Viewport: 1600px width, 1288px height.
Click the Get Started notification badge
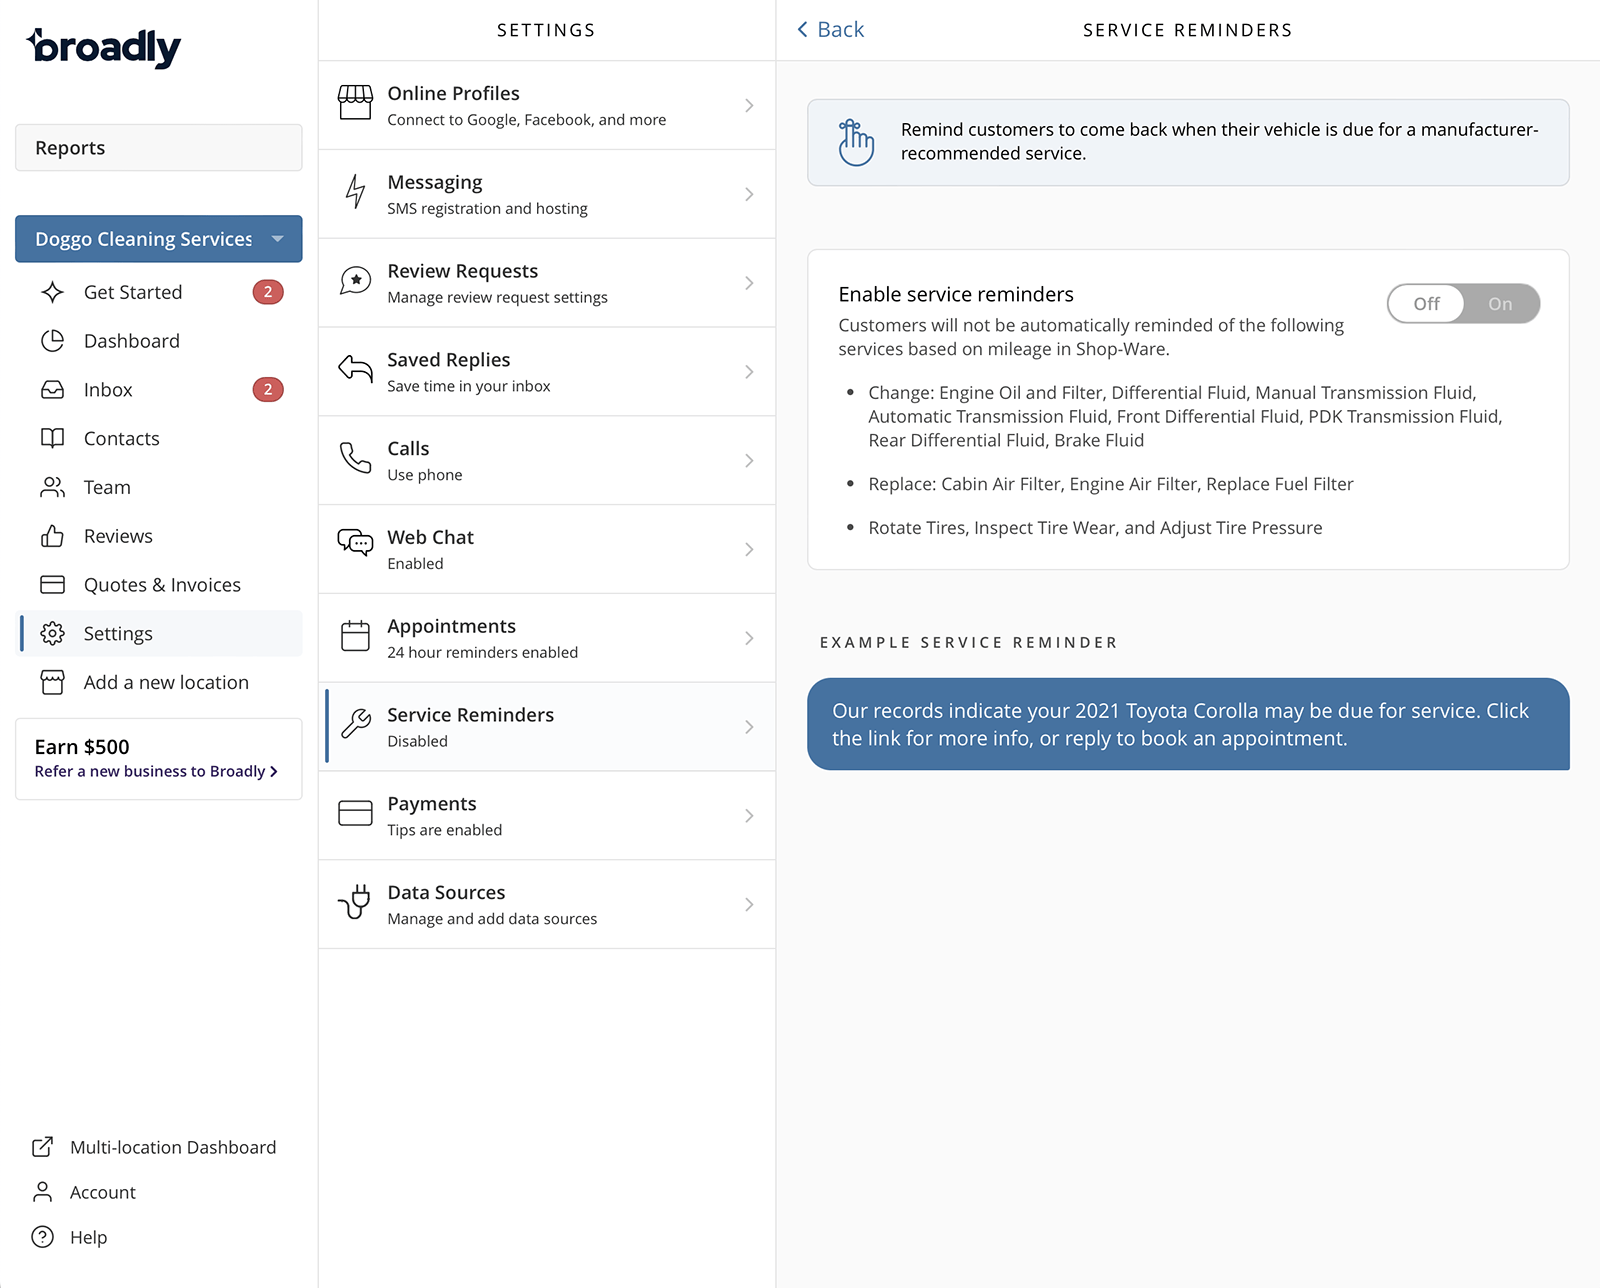point(268,292)
